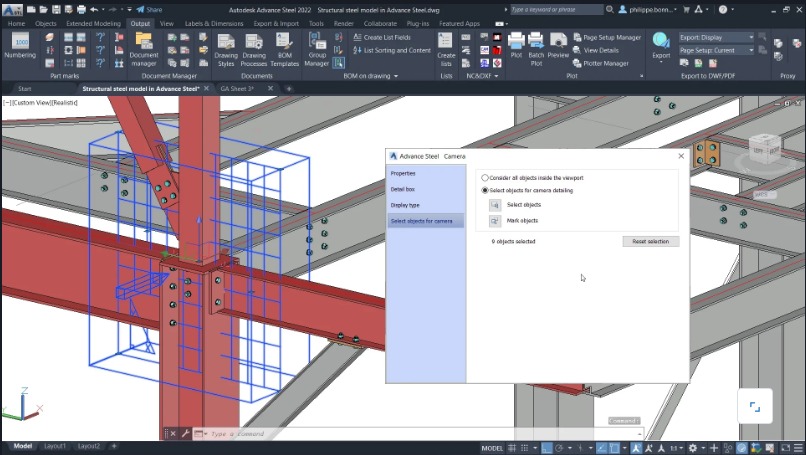Toggle object snap tracking in status bar
Viewport: 806px width, 455px height.
(601, 448)
